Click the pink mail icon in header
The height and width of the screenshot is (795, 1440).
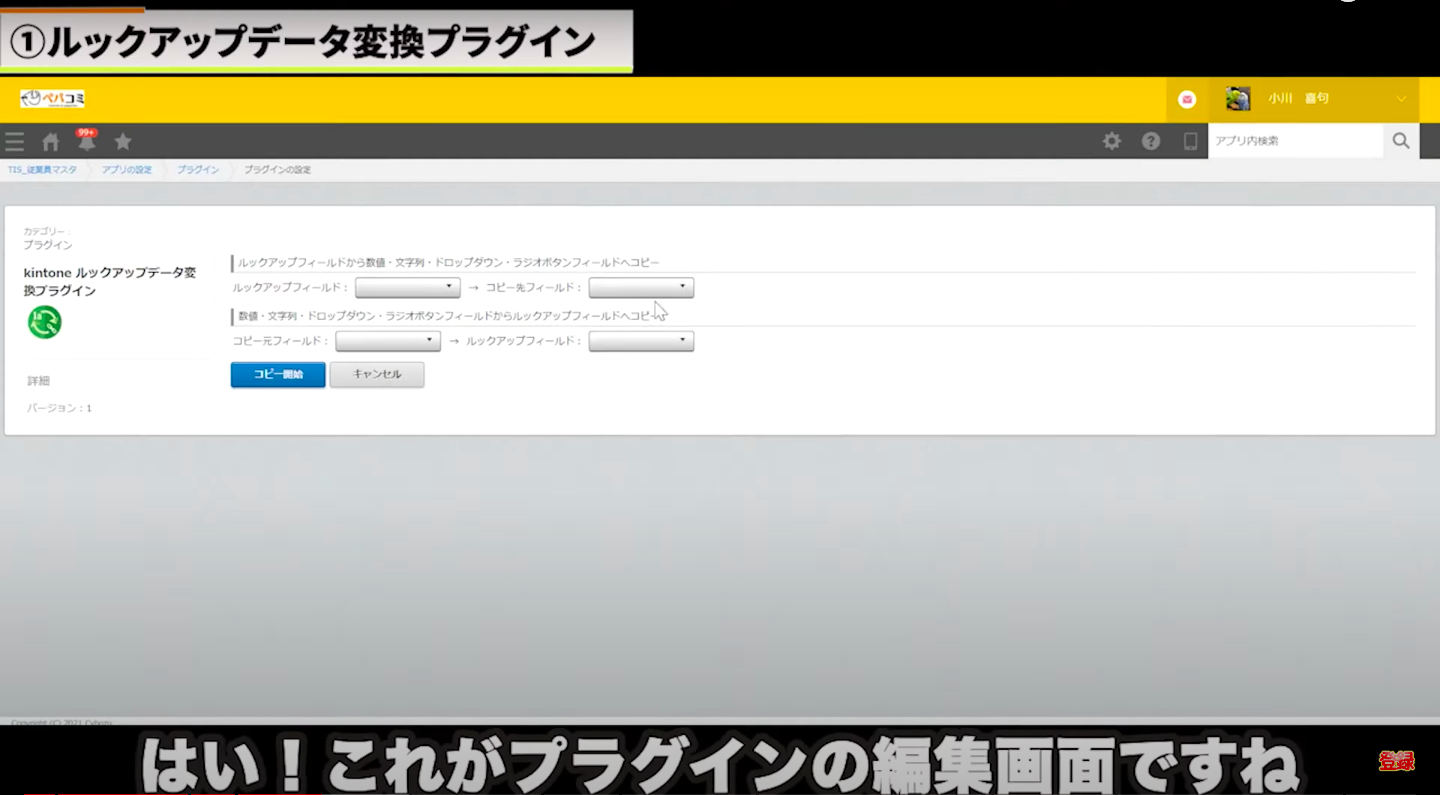[1187, 99]
